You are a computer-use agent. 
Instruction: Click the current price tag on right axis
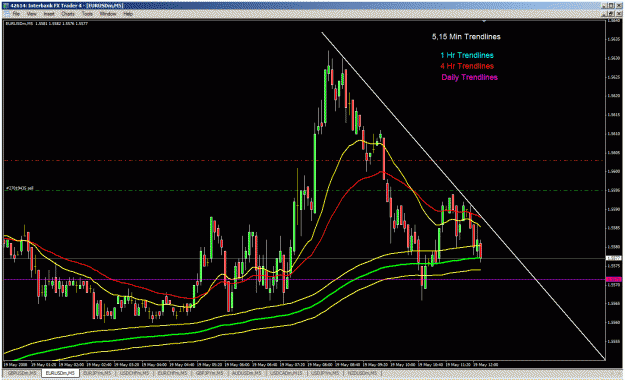tap(613, 258)
